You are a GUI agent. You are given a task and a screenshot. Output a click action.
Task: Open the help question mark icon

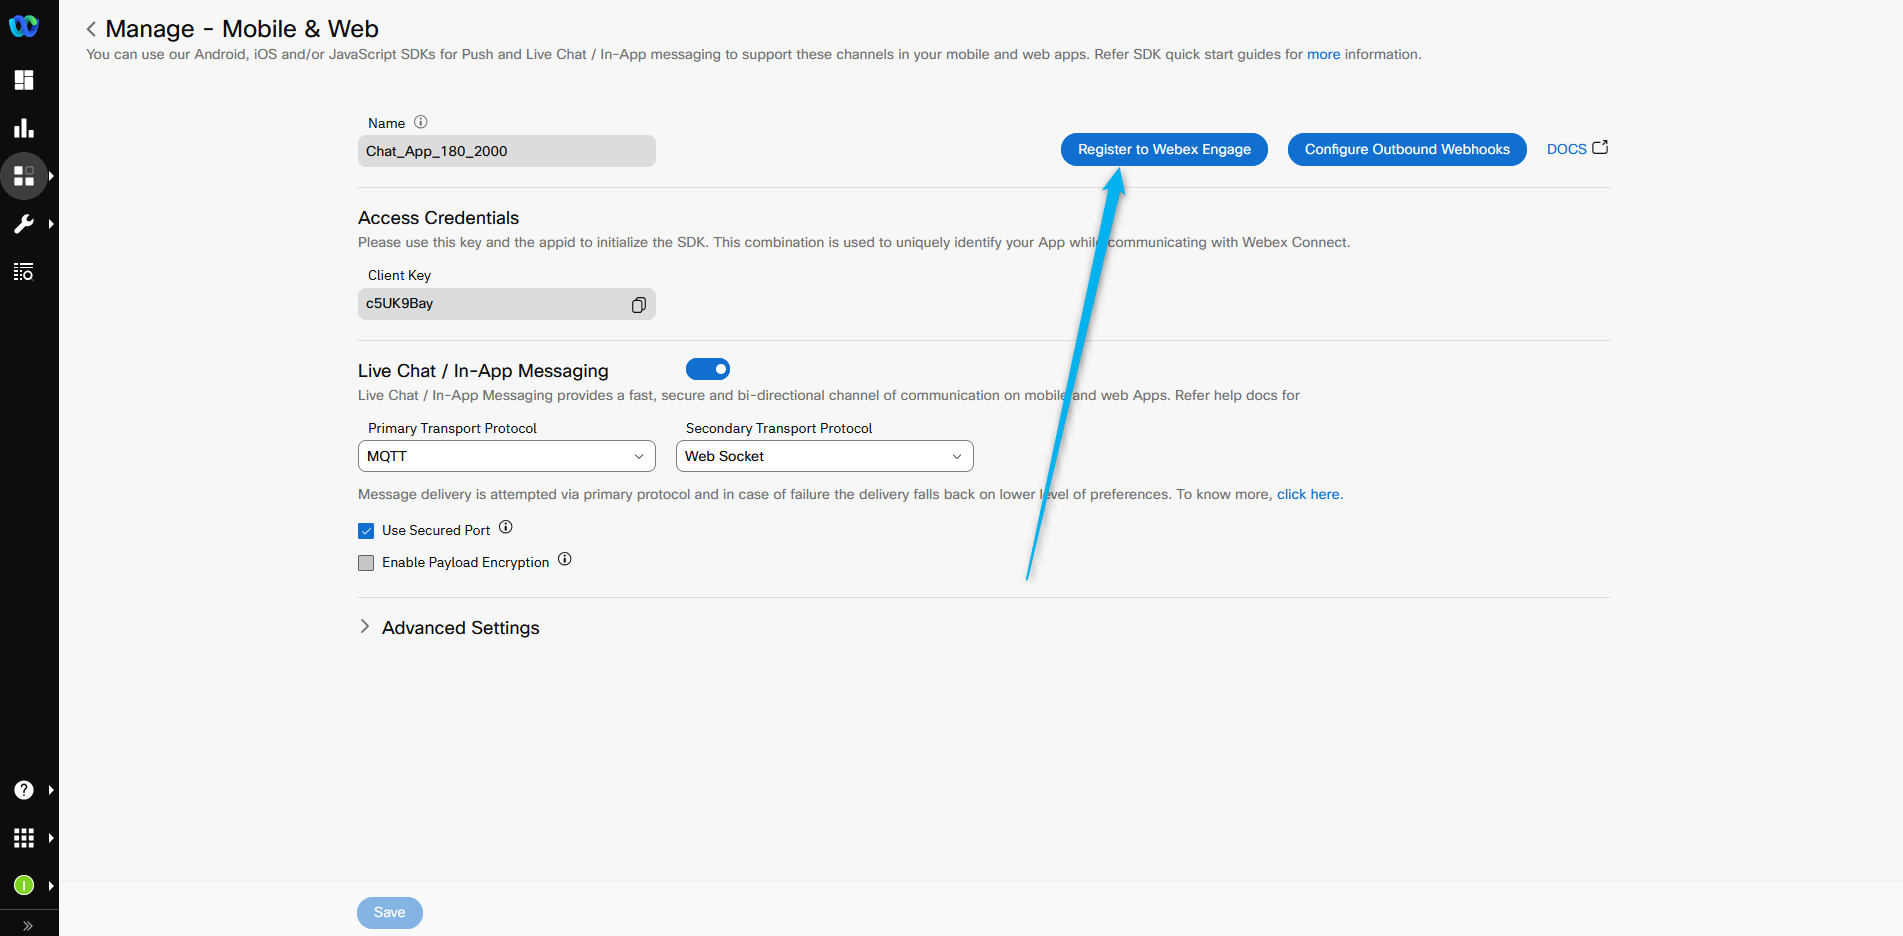(24, 790)
